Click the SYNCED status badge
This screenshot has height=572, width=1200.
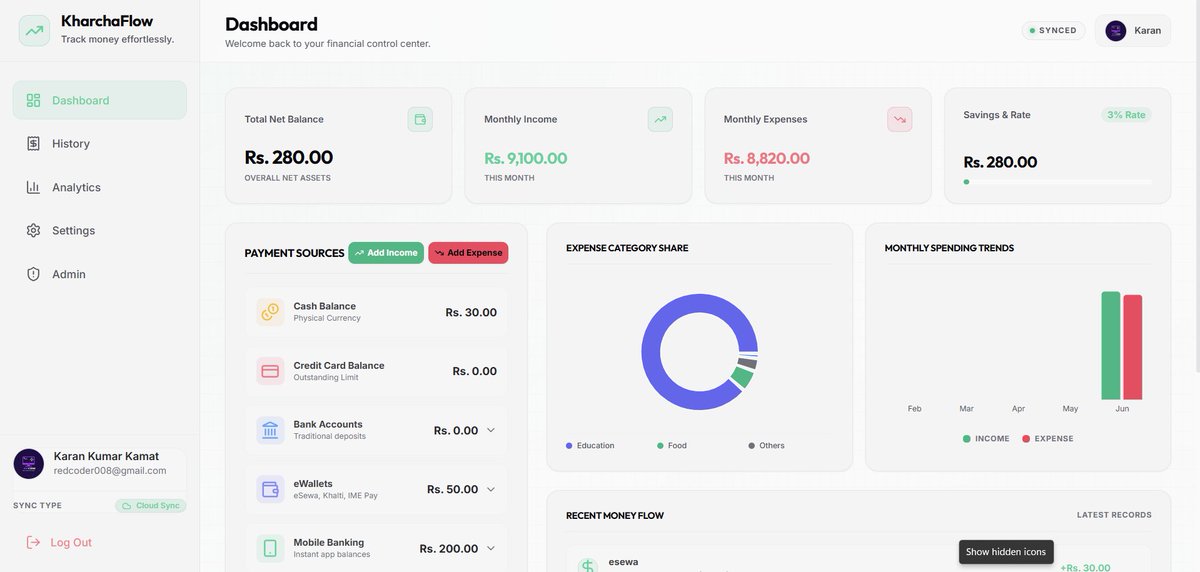[x=1053, y=30]
